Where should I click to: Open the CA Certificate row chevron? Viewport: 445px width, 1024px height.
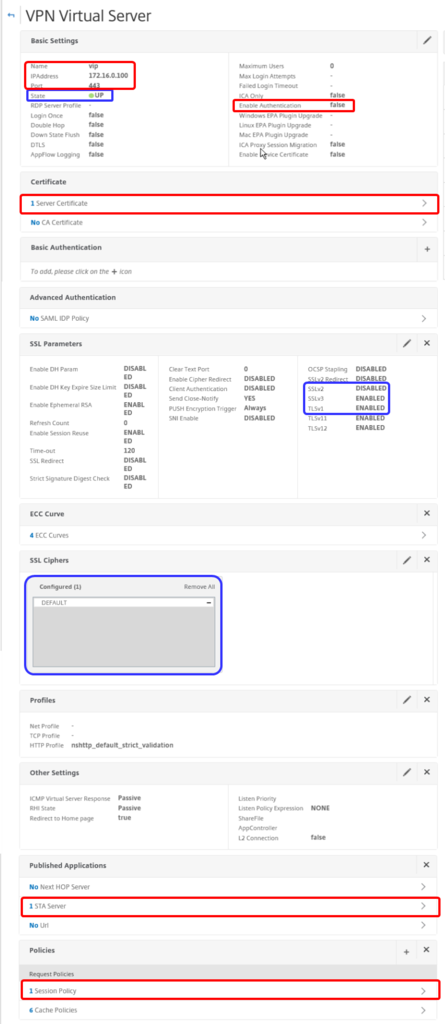(424, 223)
